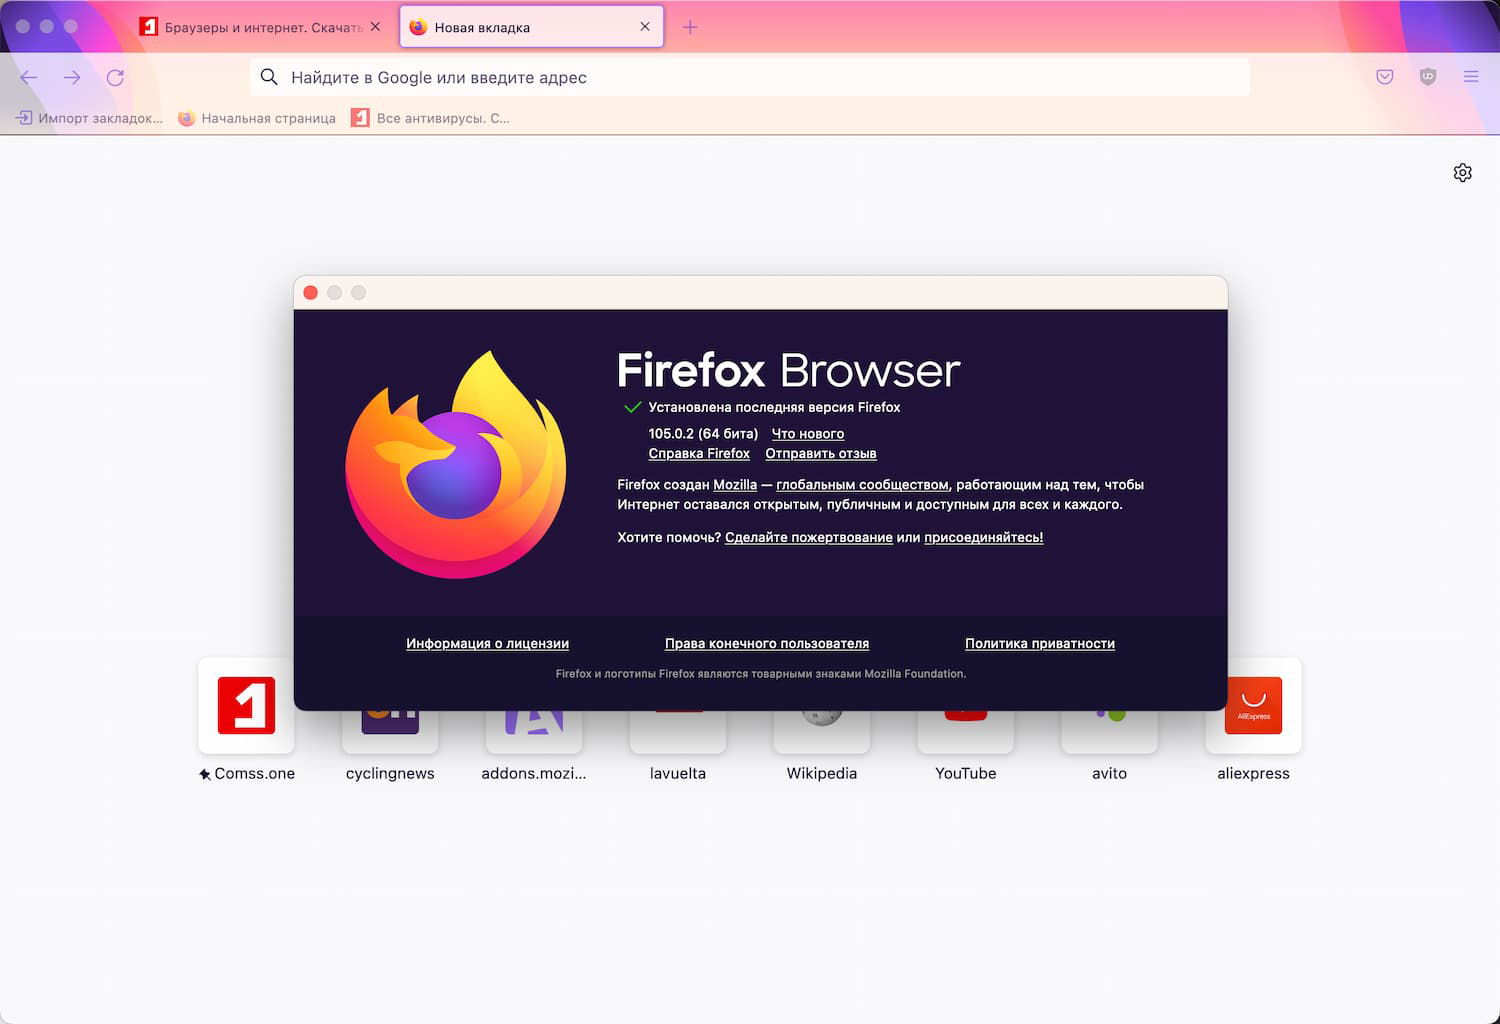This screenshot has height=1024, width=1500.
Task: Open the uBlock Origin shield icon
Action: click(x=1428, y=77)
